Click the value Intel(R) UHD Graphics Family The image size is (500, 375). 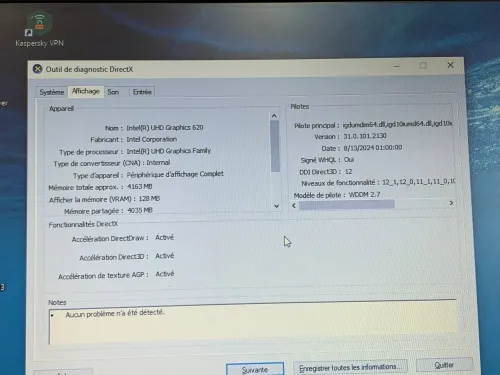tap(169, 151)
